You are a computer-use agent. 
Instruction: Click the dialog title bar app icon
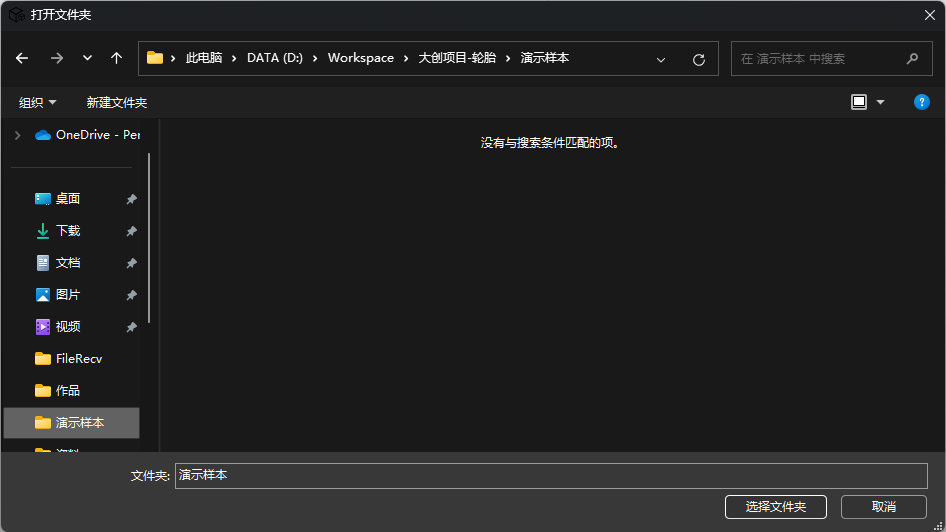[16, 14]
